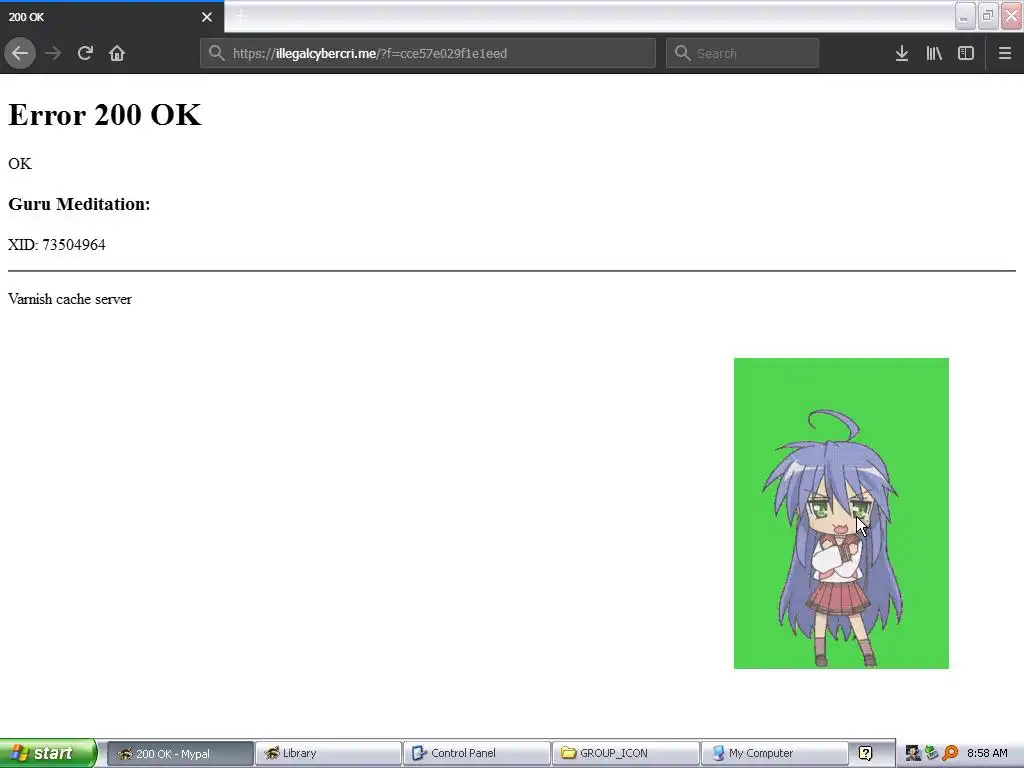Reload the current page
This screenshot has height=768, width=1024.
coord(85,53)
